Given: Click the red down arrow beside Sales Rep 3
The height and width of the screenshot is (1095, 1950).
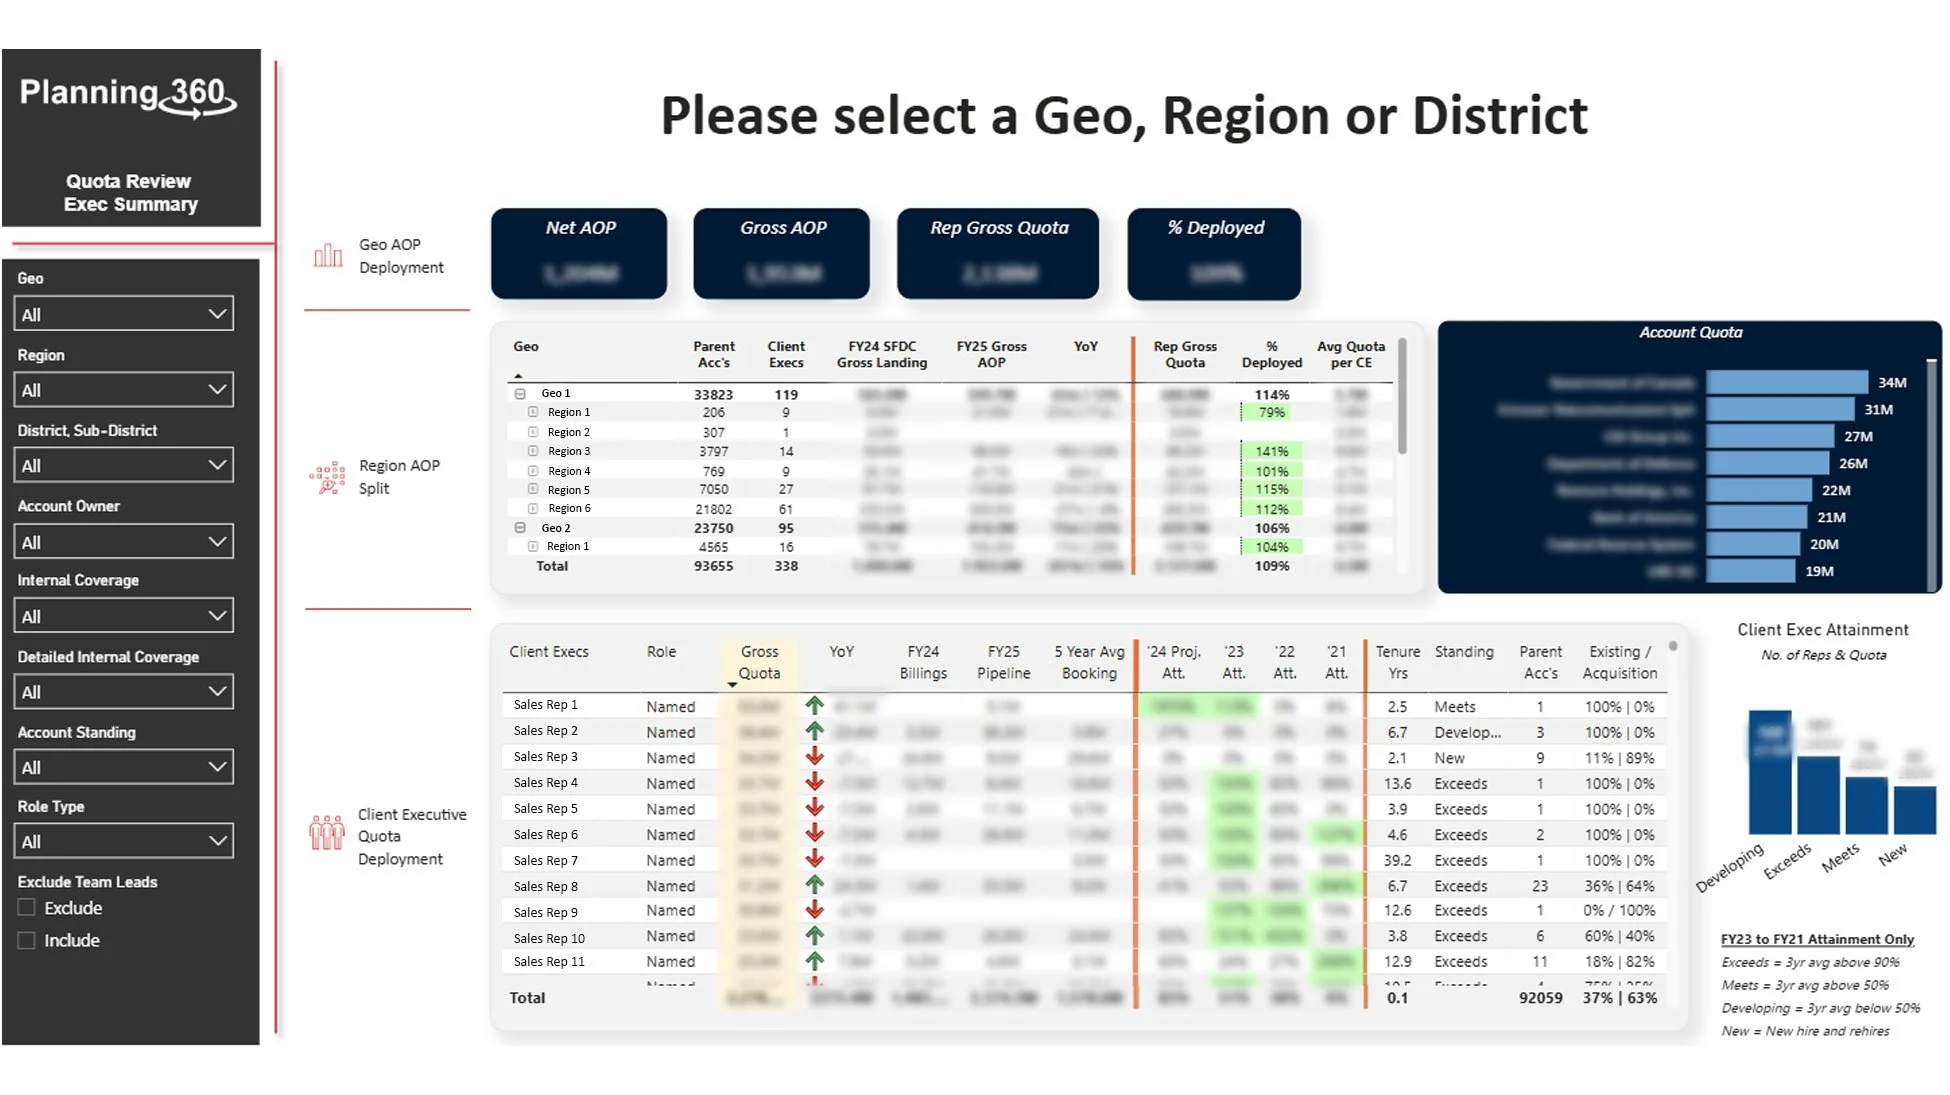Looking at the screenshot, I should [814, 756].
